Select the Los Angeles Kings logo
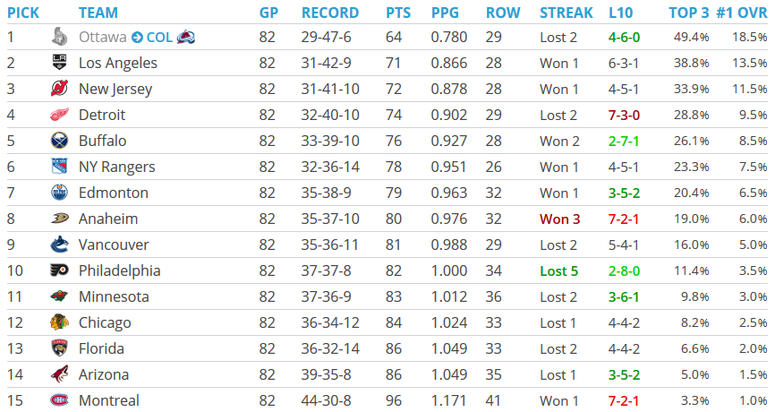 [x=59, y=63]
